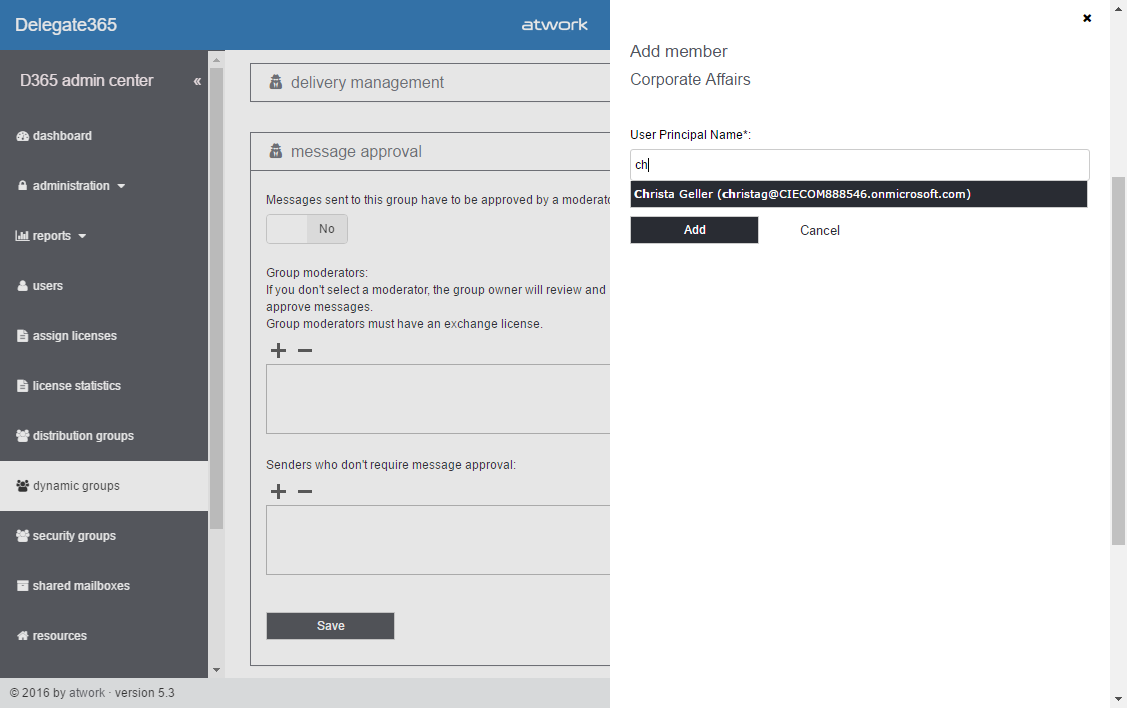The image size is (1127, 708).
Task: Add a group moderator with plus icon
Action: pos(278,350)
